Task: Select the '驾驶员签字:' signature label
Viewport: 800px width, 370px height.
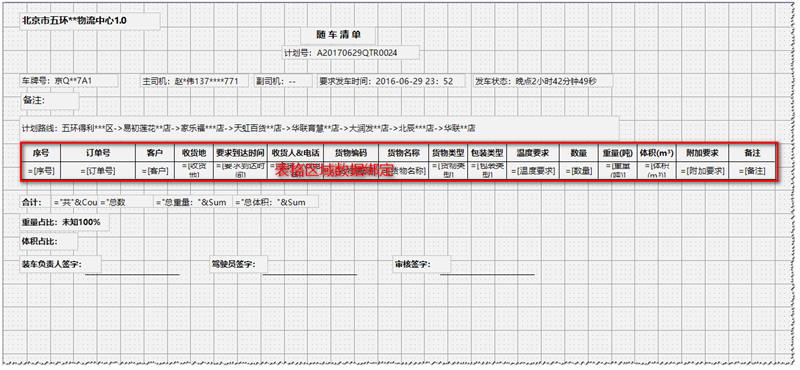Action: pyautogui.click(x=239, y=264)
